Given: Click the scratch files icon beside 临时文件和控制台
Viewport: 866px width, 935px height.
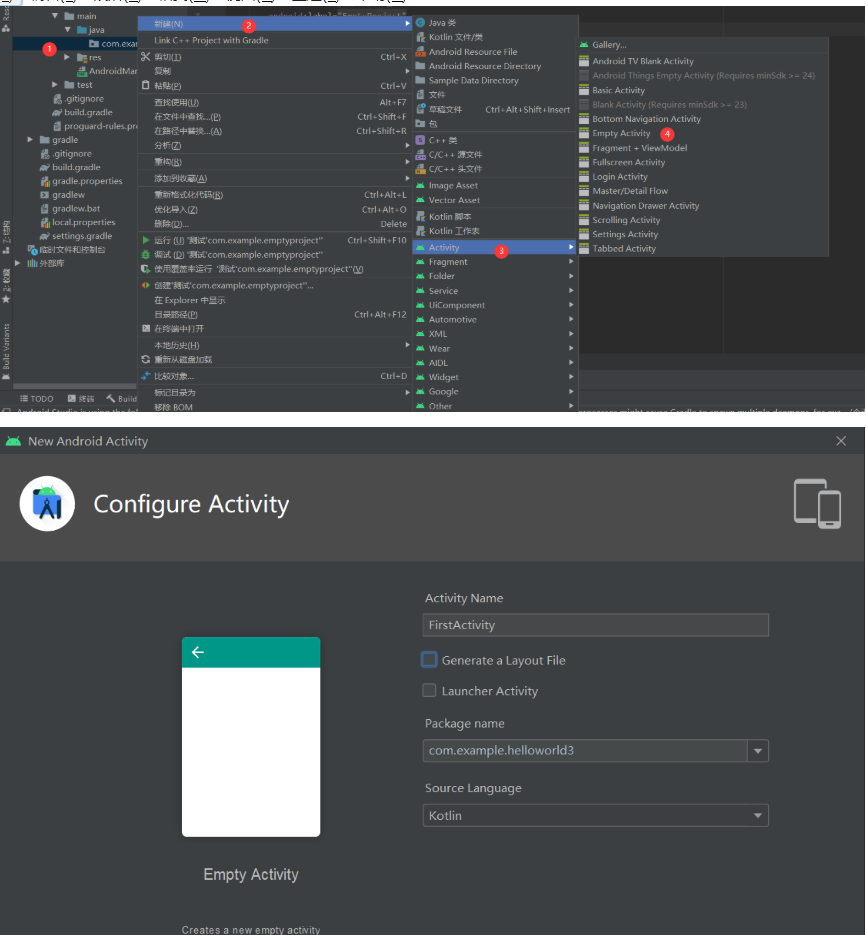Looking at the screenshot, I should [33, 250].
